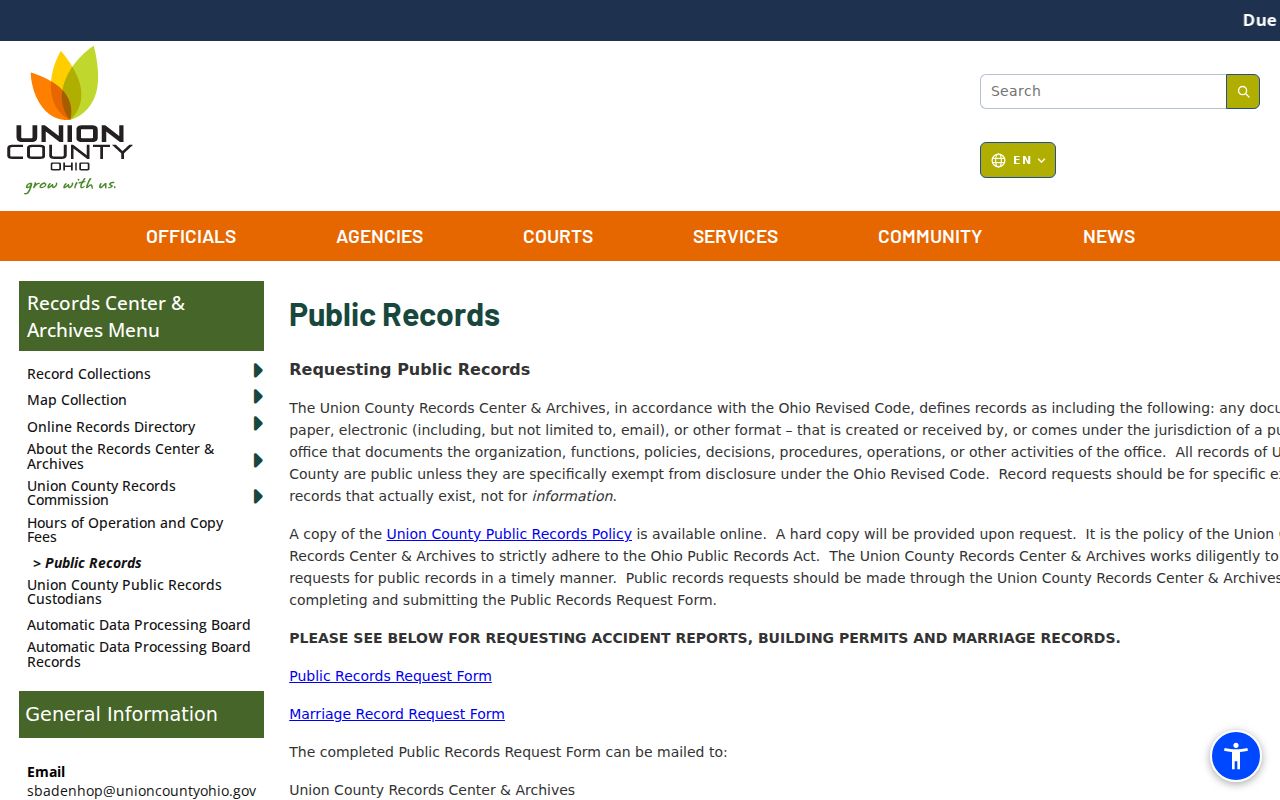This screenshot has height=800, width=1280.
Task: Open the AGENCIES menu
Action: 379,237
